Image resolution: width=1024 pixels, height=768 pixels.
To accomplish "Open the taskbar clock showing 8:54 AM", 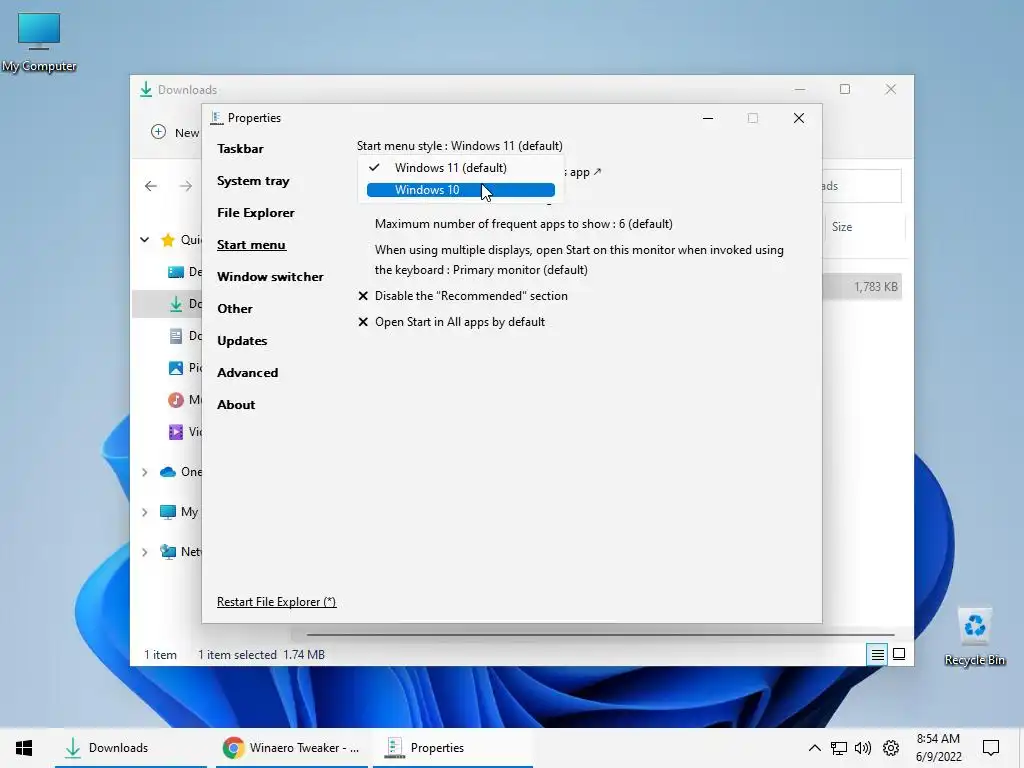I will click(938, 748).
